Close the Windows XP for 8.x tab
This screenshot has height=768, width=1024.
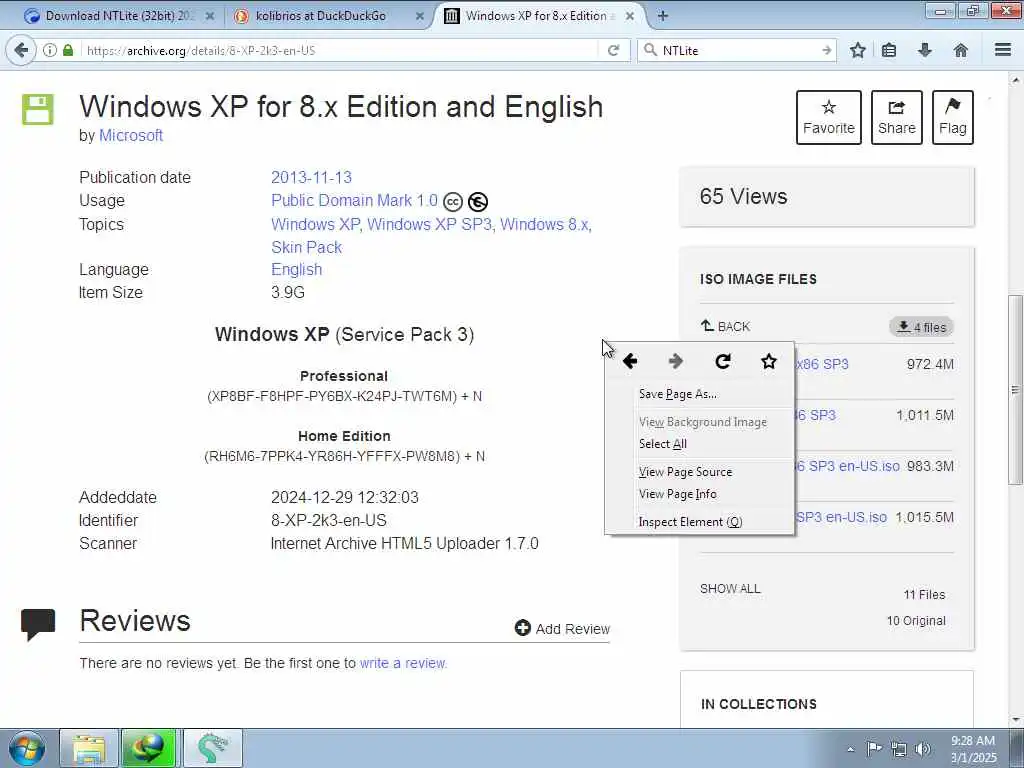coord(630,16)
